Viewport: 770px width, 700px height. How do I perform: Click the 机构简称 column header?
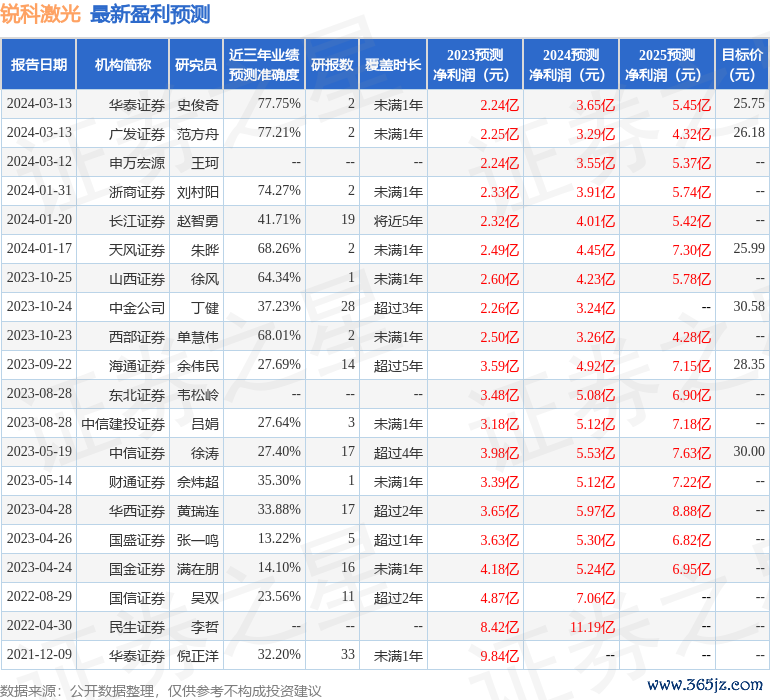(123, 65)
